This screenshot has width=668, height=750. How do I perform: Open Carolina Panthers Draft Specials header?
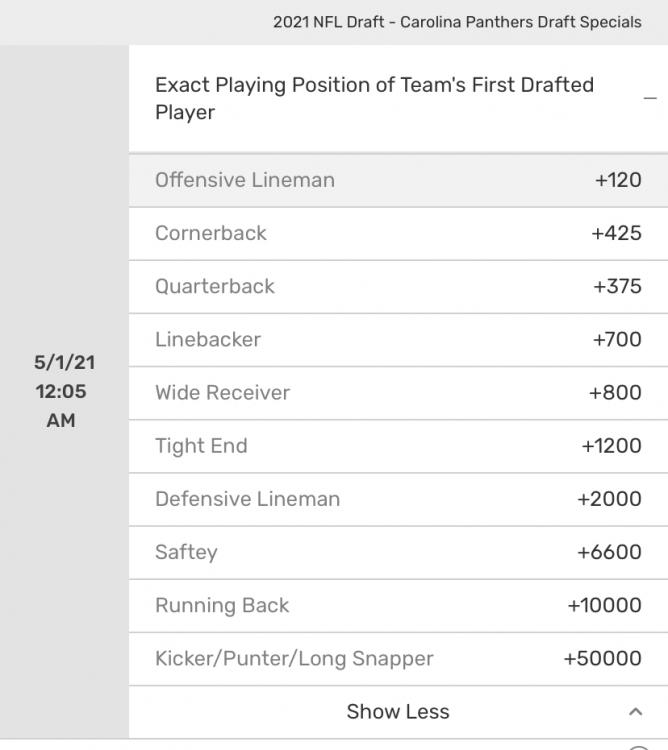coord(457,22)
